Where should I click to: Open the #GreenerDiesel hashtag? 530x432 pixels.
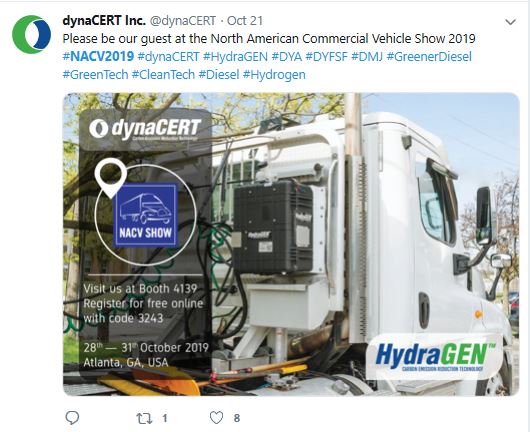click(x=429, y=56)
